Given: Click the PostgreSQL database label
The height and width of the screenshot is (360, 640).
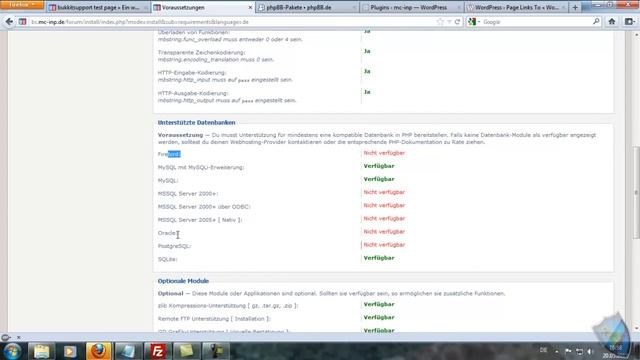Looking at the screenshot, I should point(174,246).
